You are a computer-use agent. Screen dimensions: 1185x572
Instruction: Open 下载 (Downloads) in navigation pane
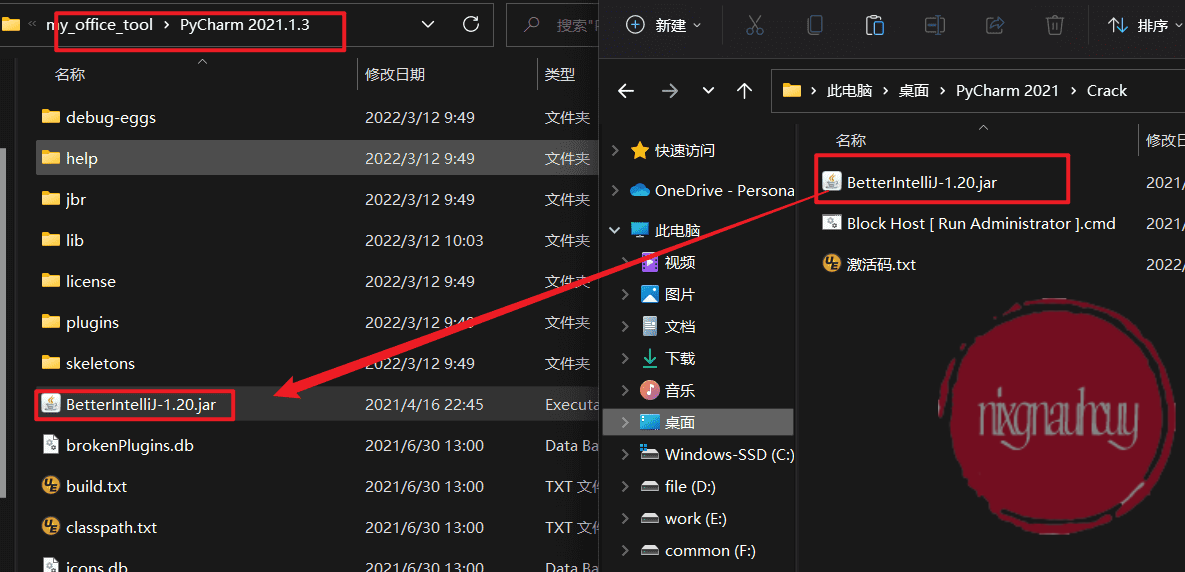coord(680,358)
